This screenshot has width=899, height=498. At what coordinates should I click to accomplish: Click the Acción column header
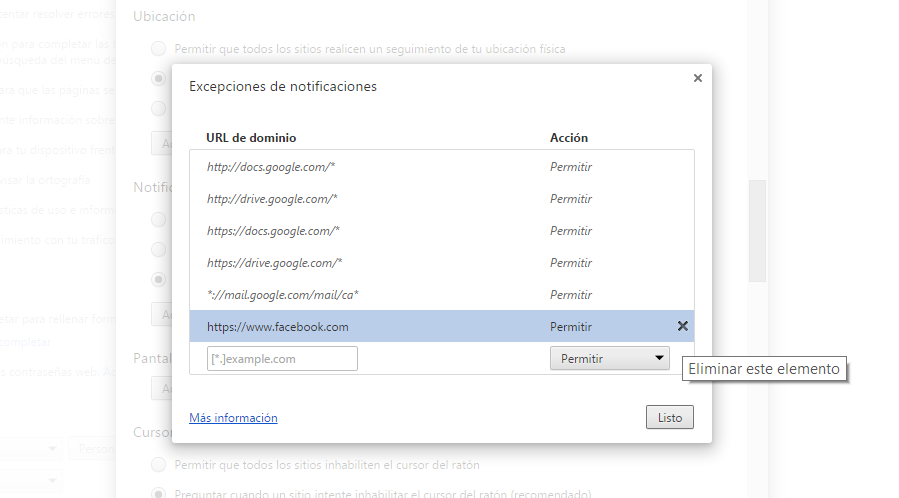click(x=569, y=138)
